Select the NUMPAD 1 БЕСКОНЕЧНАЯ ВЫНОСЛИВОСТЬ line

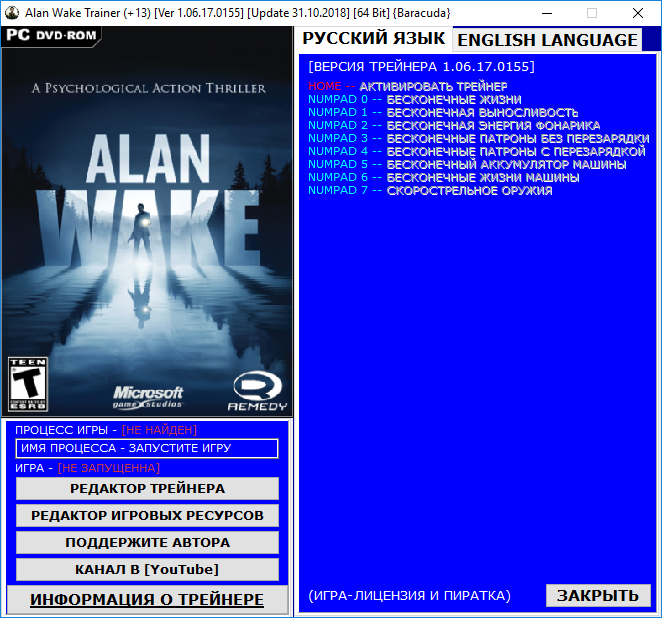[443, 113]
